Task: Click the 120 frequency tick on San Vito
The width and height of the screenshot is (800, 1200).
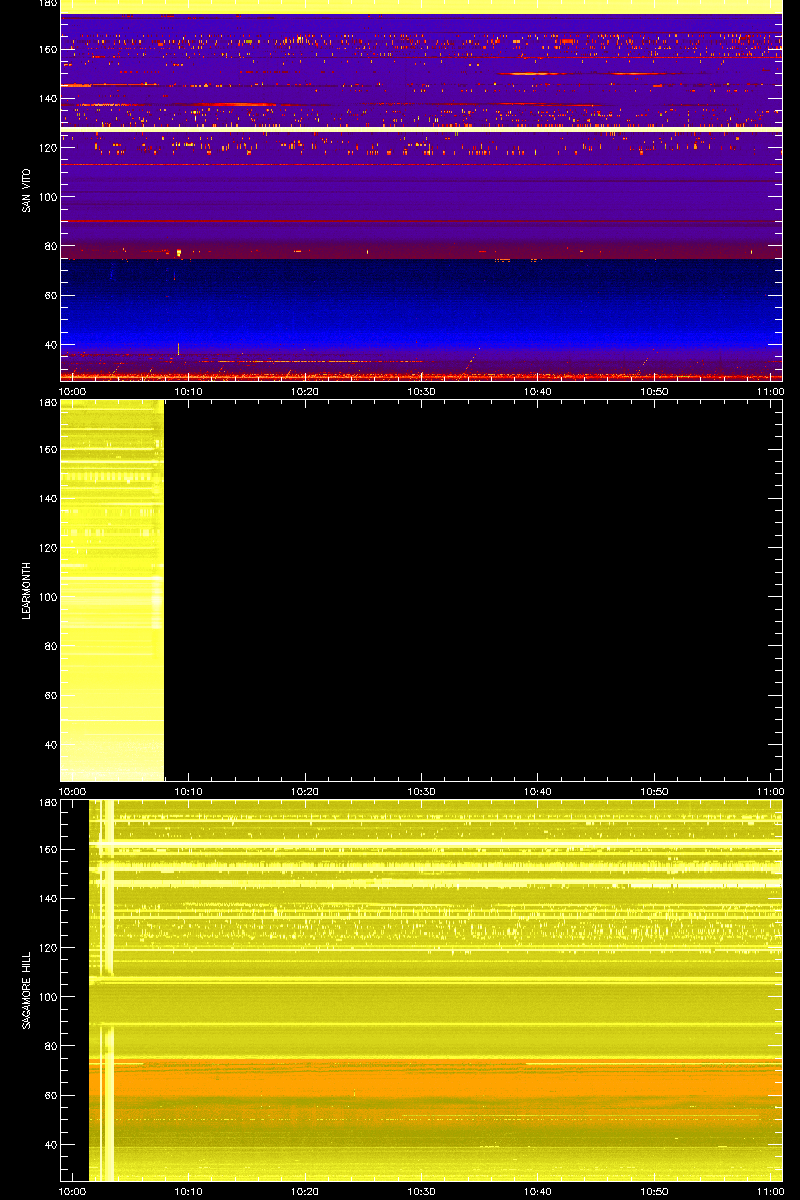Action: click(x=46, y=147)
